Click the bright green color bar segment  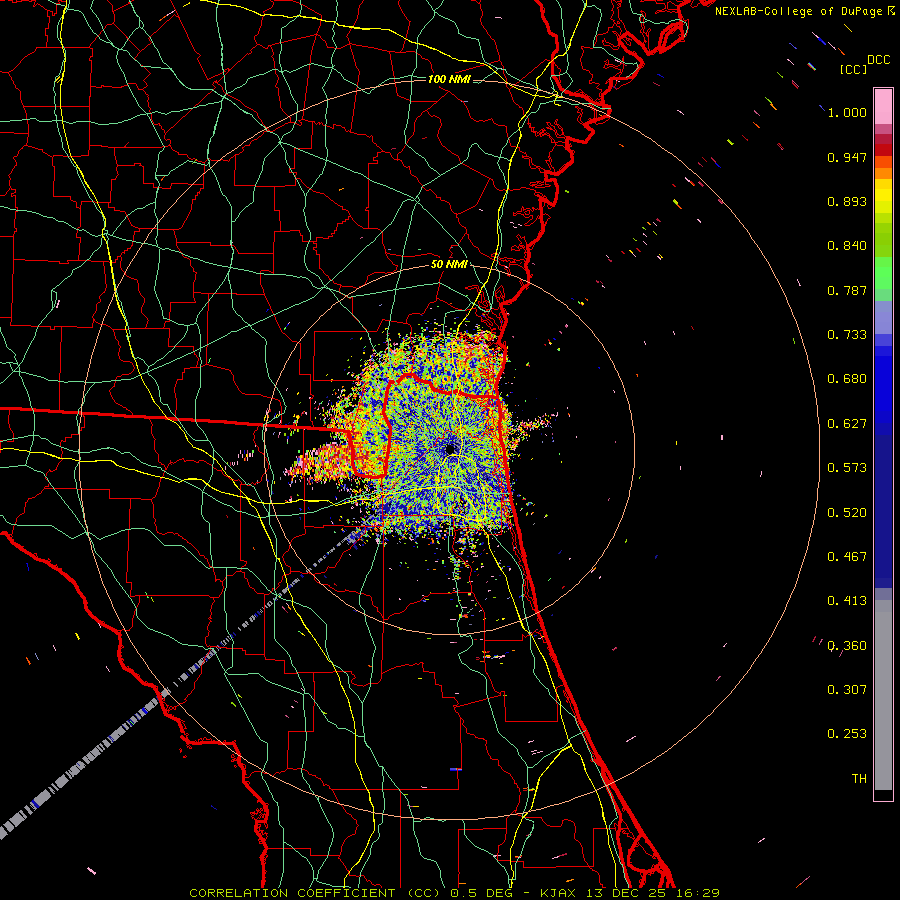[x=883, y=274]
